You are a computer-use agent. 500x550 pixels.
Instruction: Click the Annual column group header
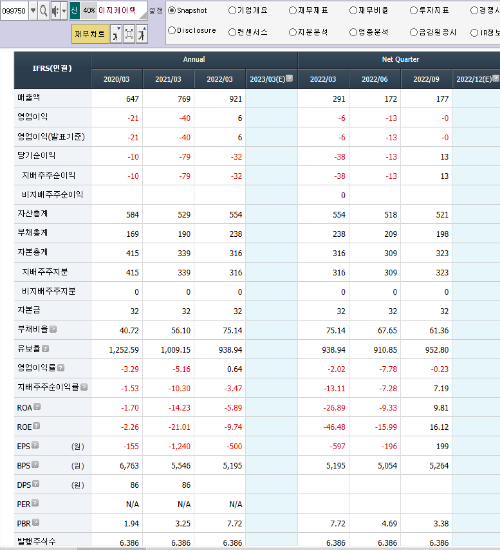pos(194,60)
